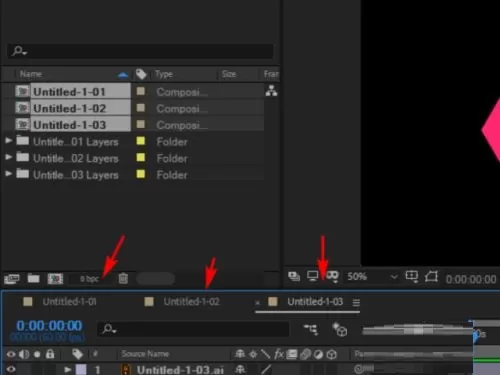Click composition icon next to Untitled-1-01
The height and width of the screenshot is (375, 500).
(22, 91)
